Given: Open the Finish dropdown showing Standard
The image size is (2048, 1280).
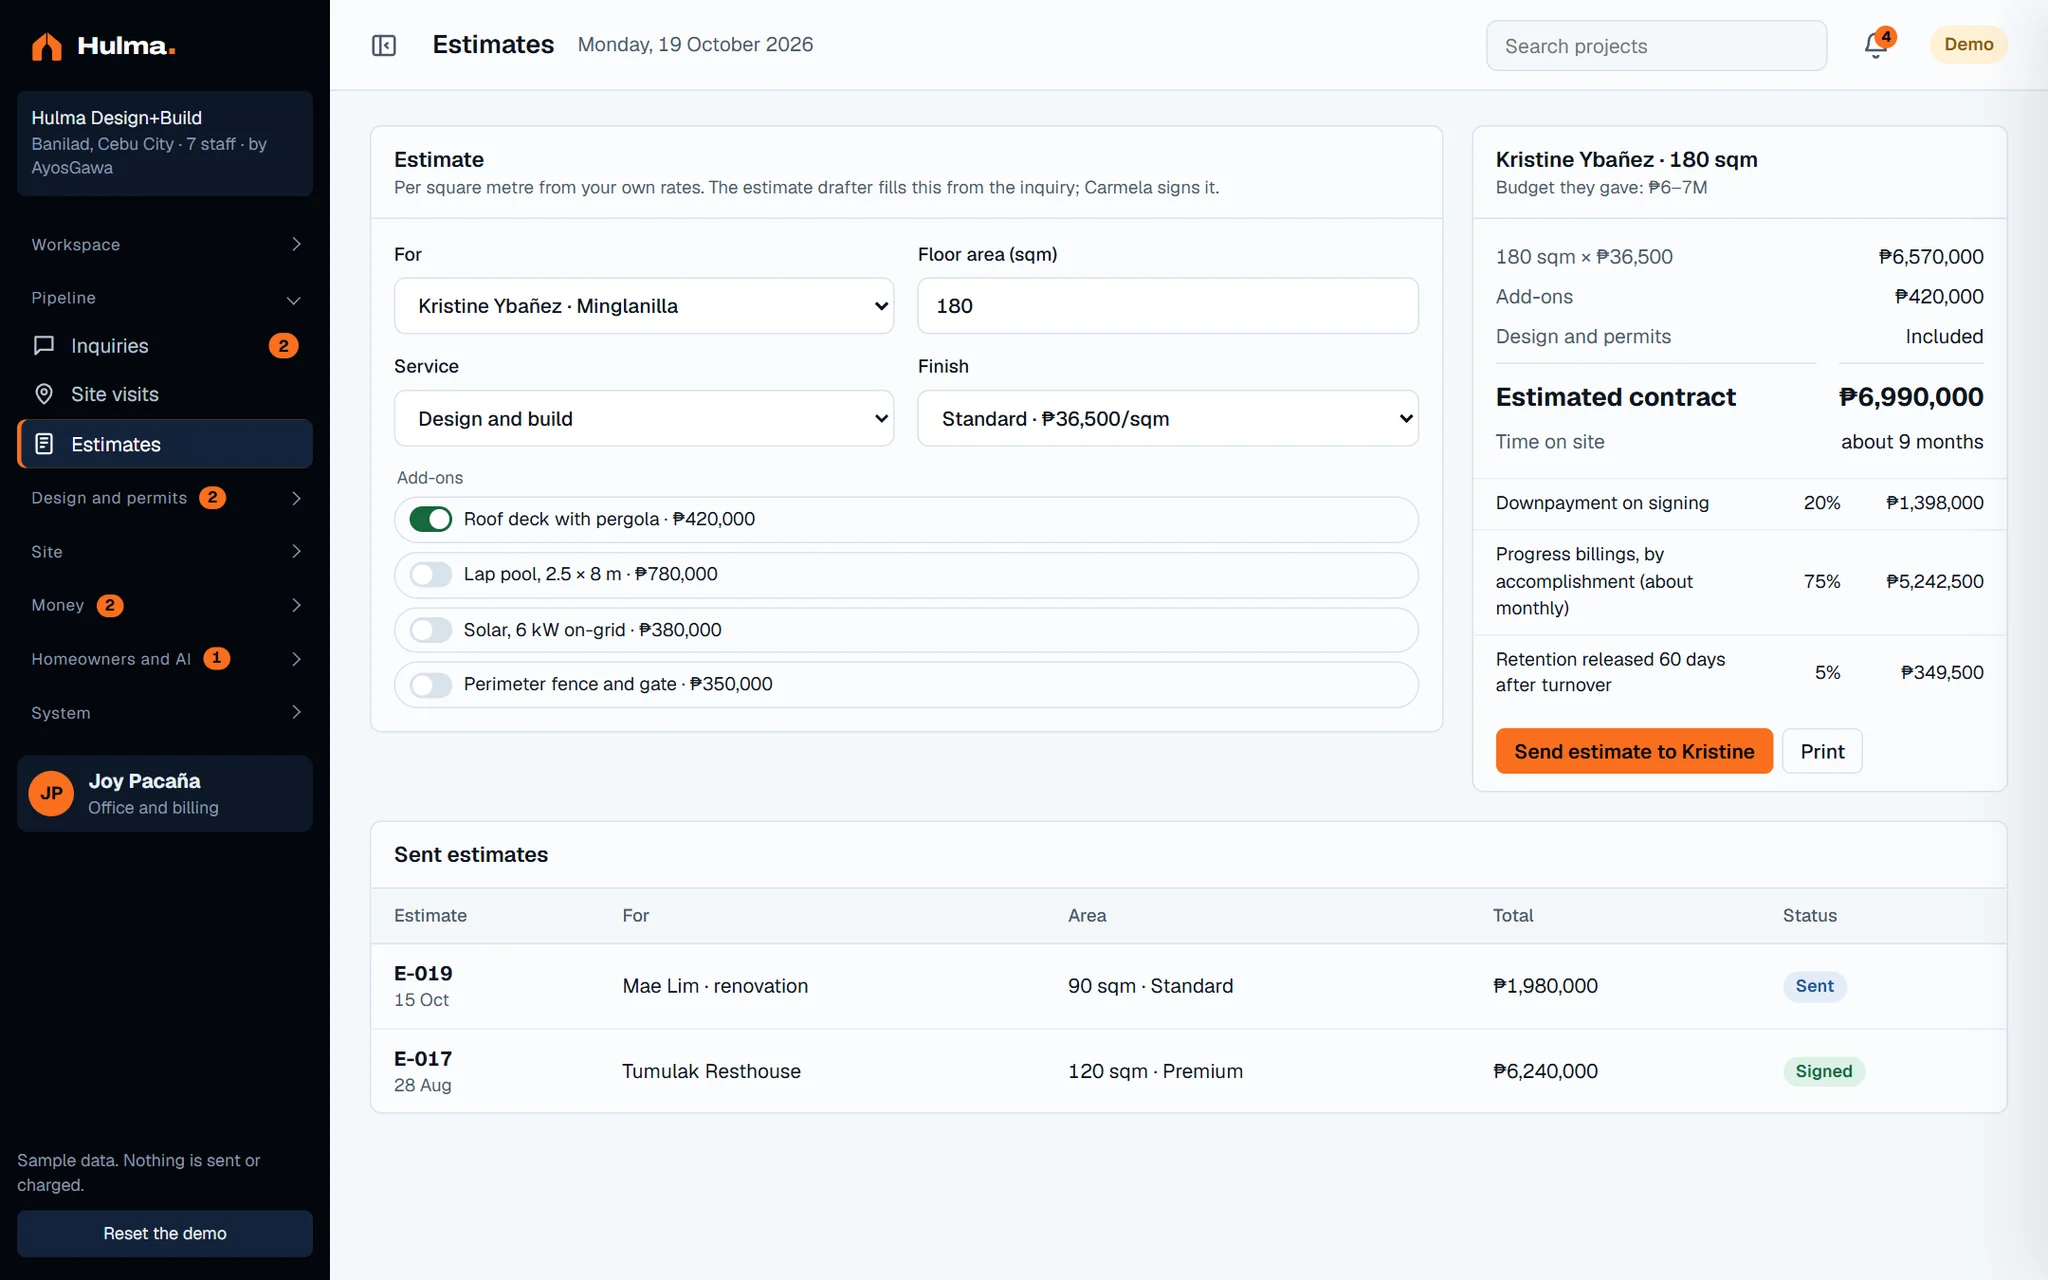Looking at the screenshot, I should pyautogui.click(x=1168, y=418).
